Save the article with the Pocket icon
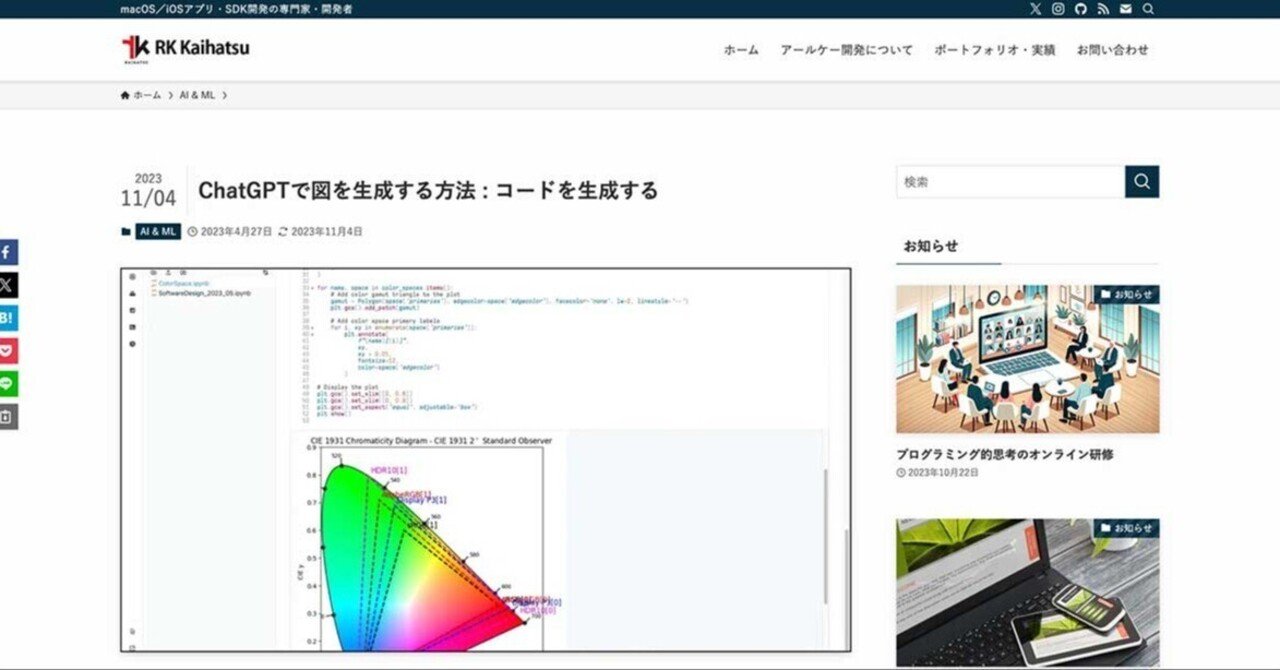Image resolution: width=1280 pixels, height=670 pixels. point(8,351)
